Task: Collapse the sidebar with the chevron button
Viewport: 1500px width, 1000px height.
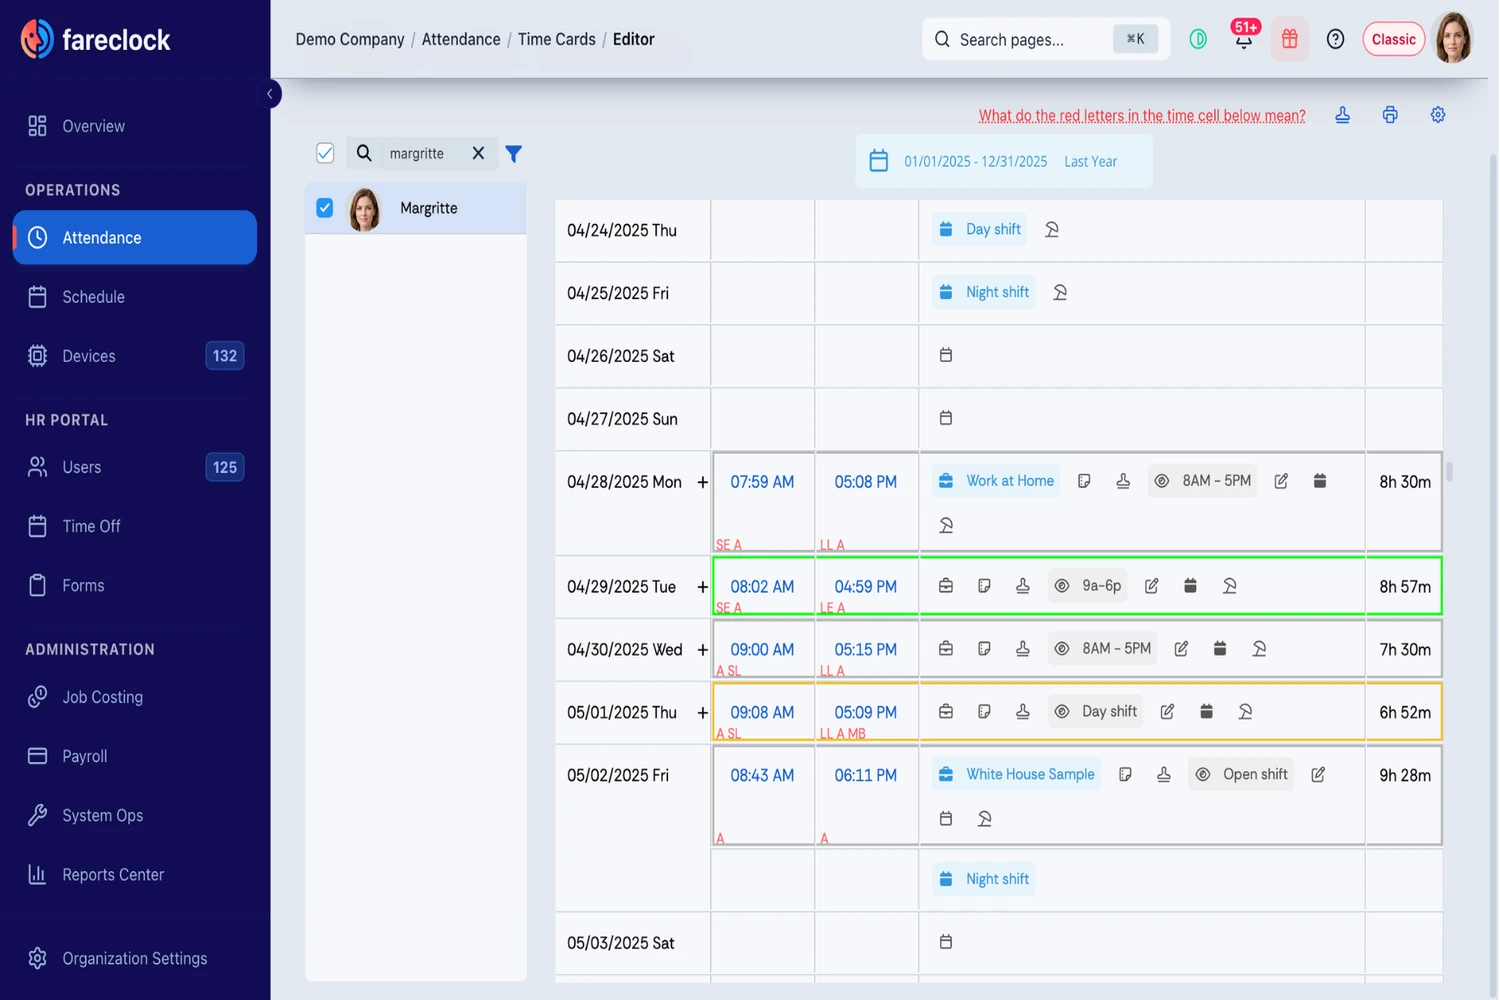Action: coord(269,94)
